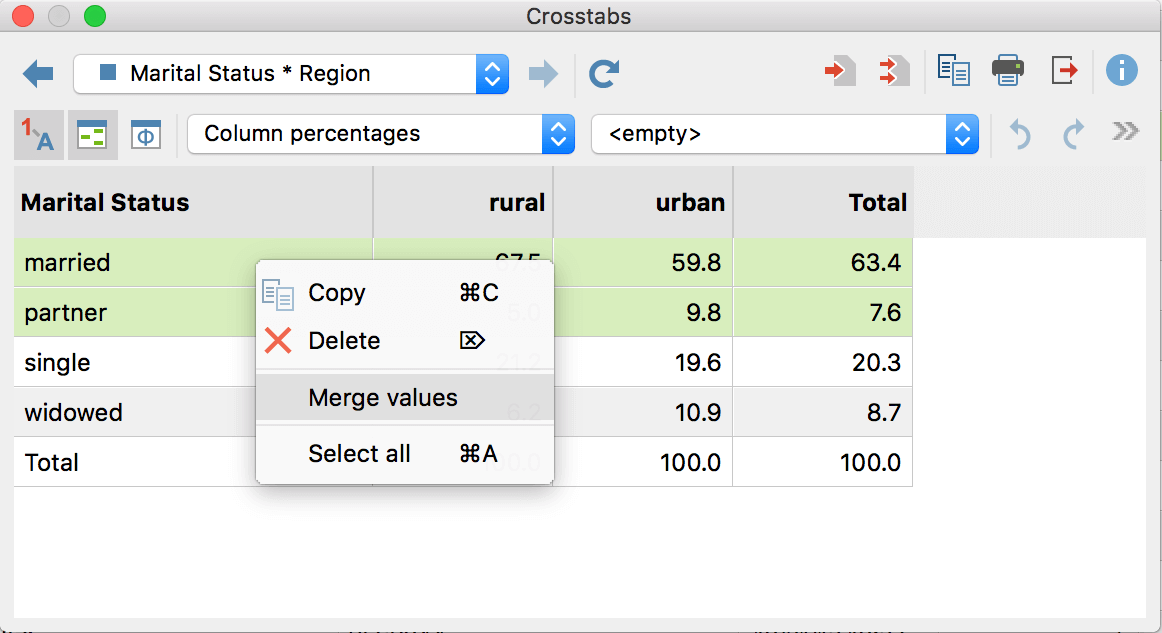Click the single red arrow insert icon
Image resolution: width=1162 pixels, height=633 pixels.
pyautogui.click(x=840, y=71)
